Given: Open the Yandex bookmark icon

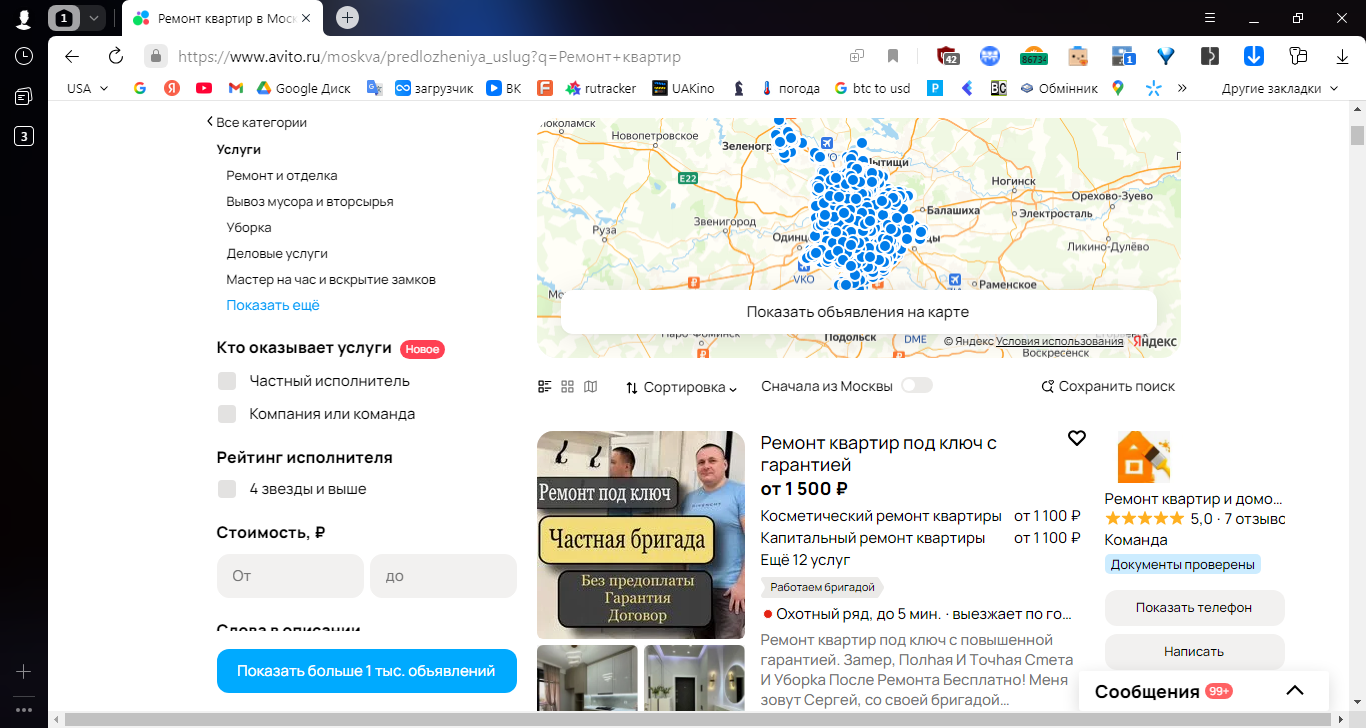Looking at the screenshot, I should click(172, 88).
